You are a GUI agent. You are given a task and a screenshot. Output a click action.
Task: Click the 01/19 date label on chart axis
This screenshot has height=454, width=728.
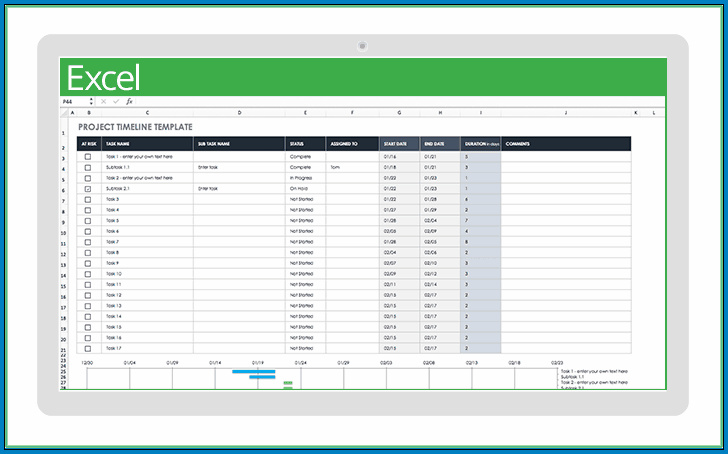tap(258, 363)
